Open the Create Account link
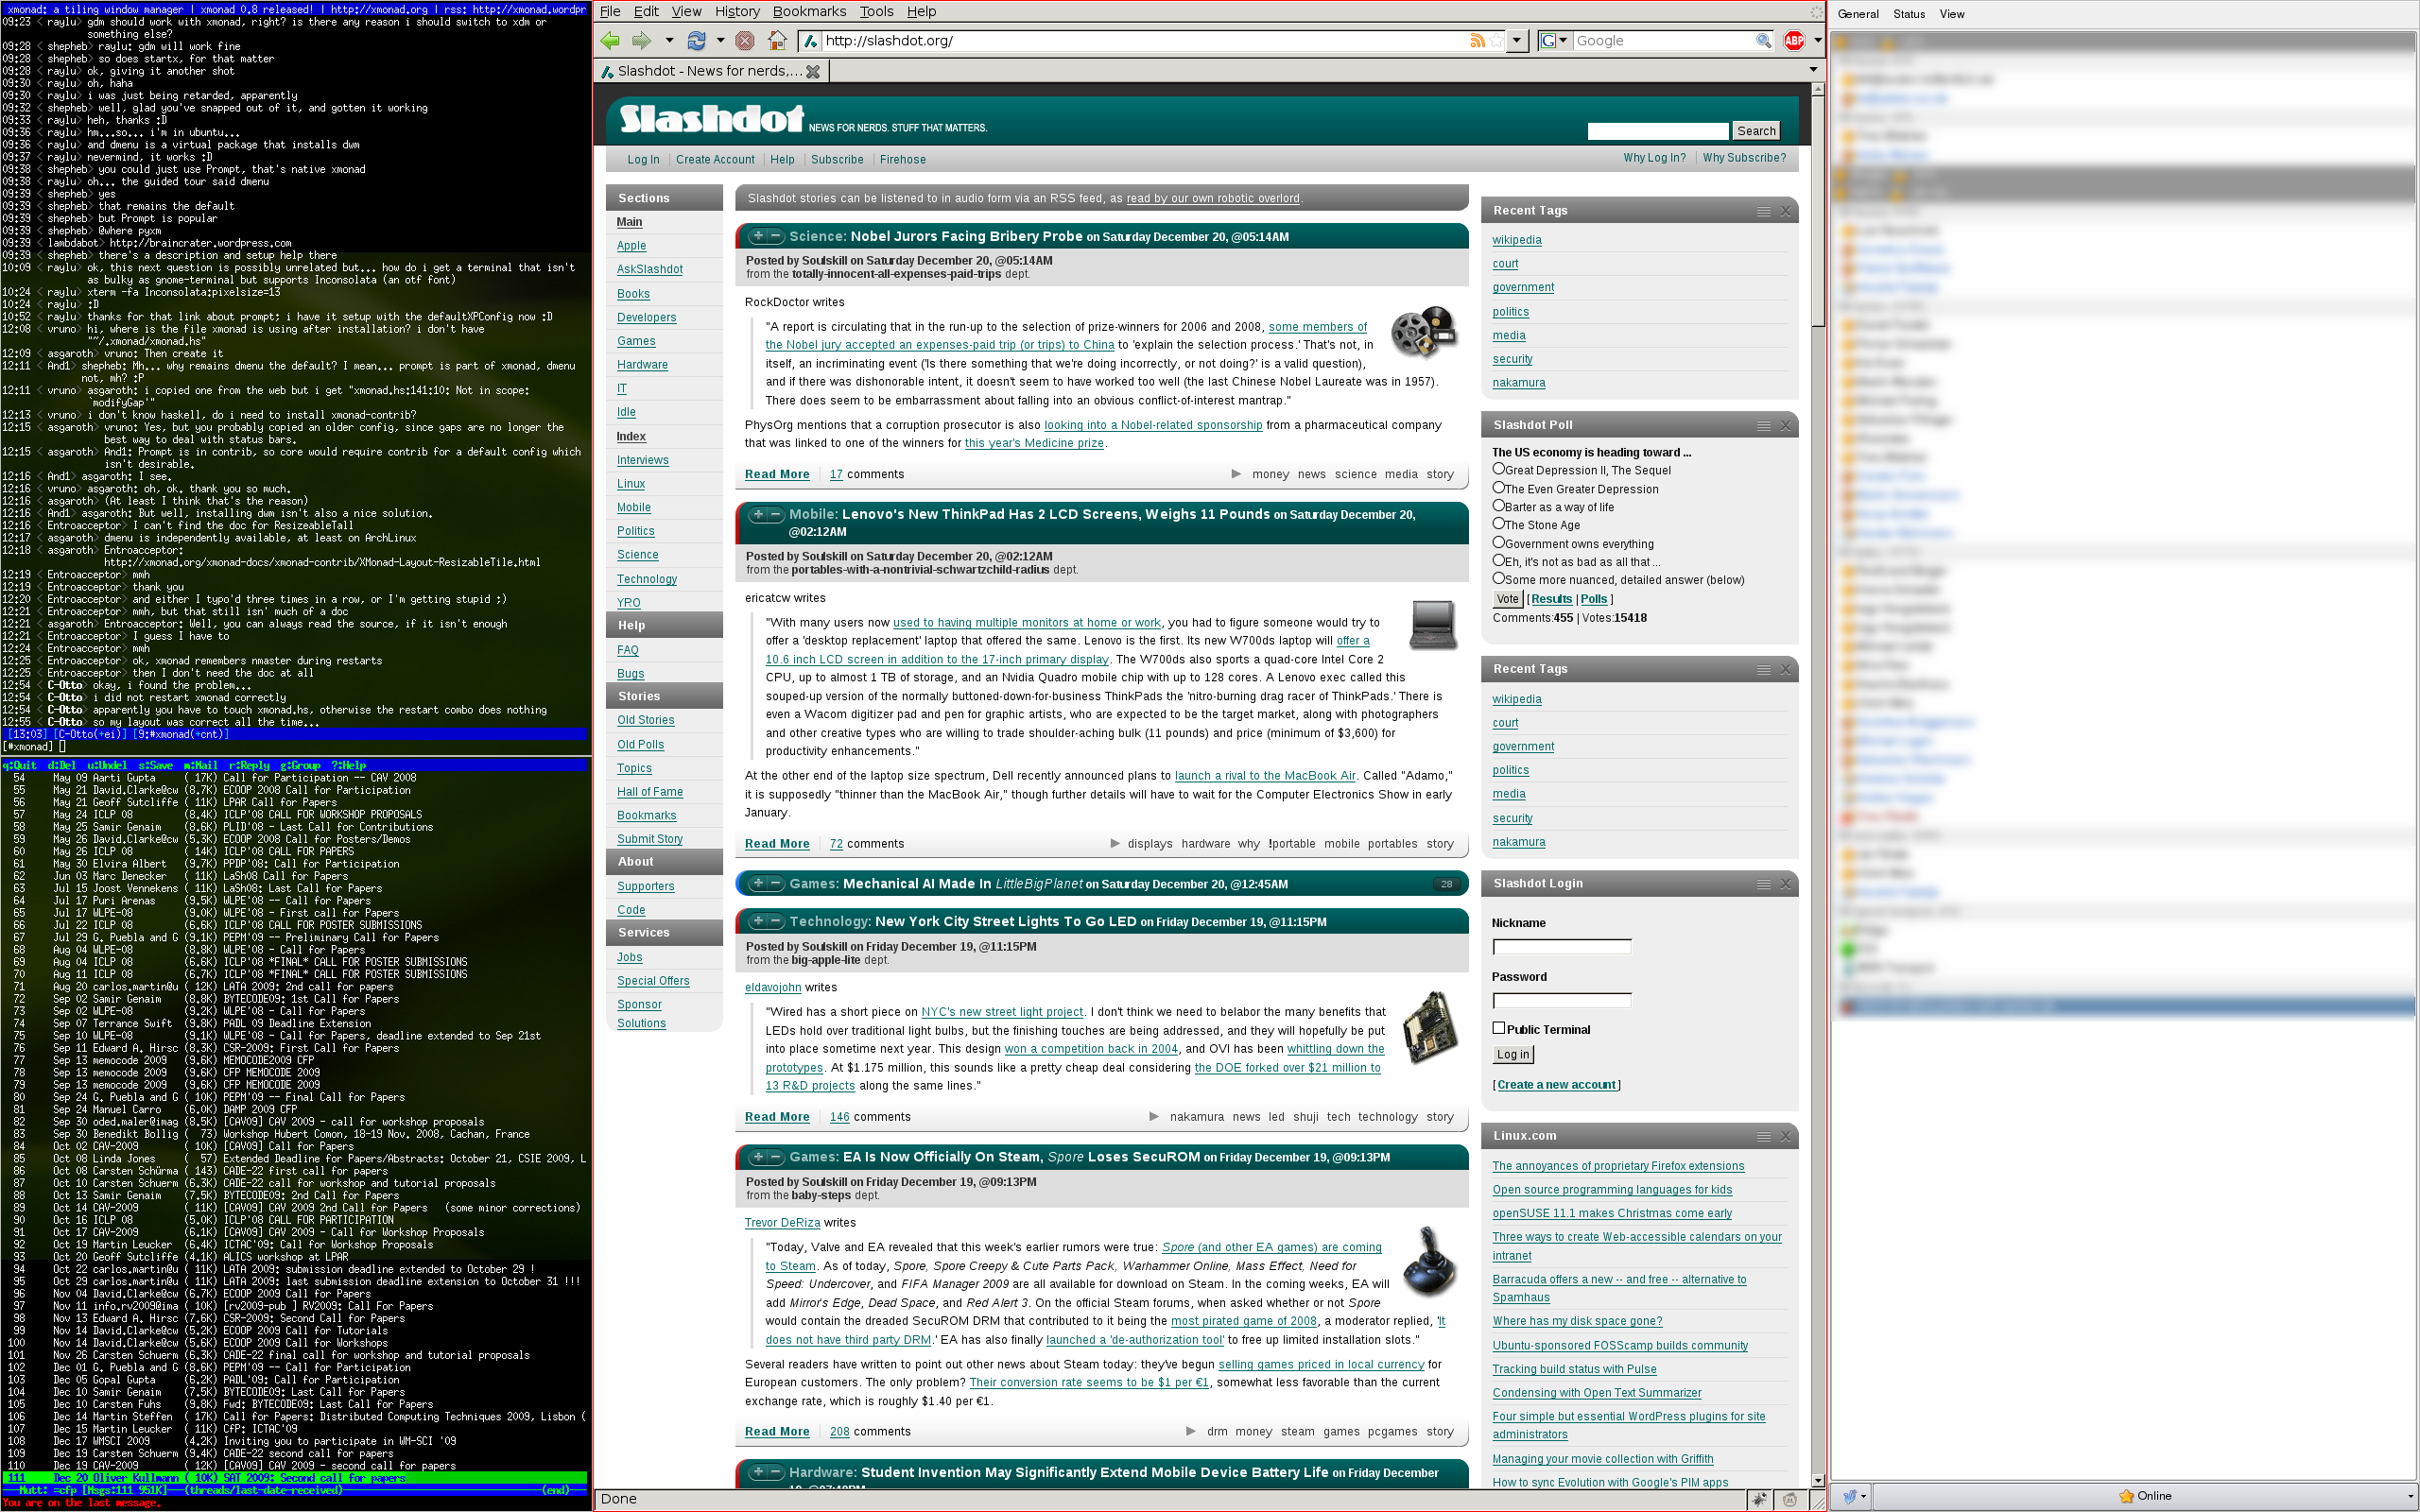This screenshot has height=1512, width=2420. [x=715, y=160]
